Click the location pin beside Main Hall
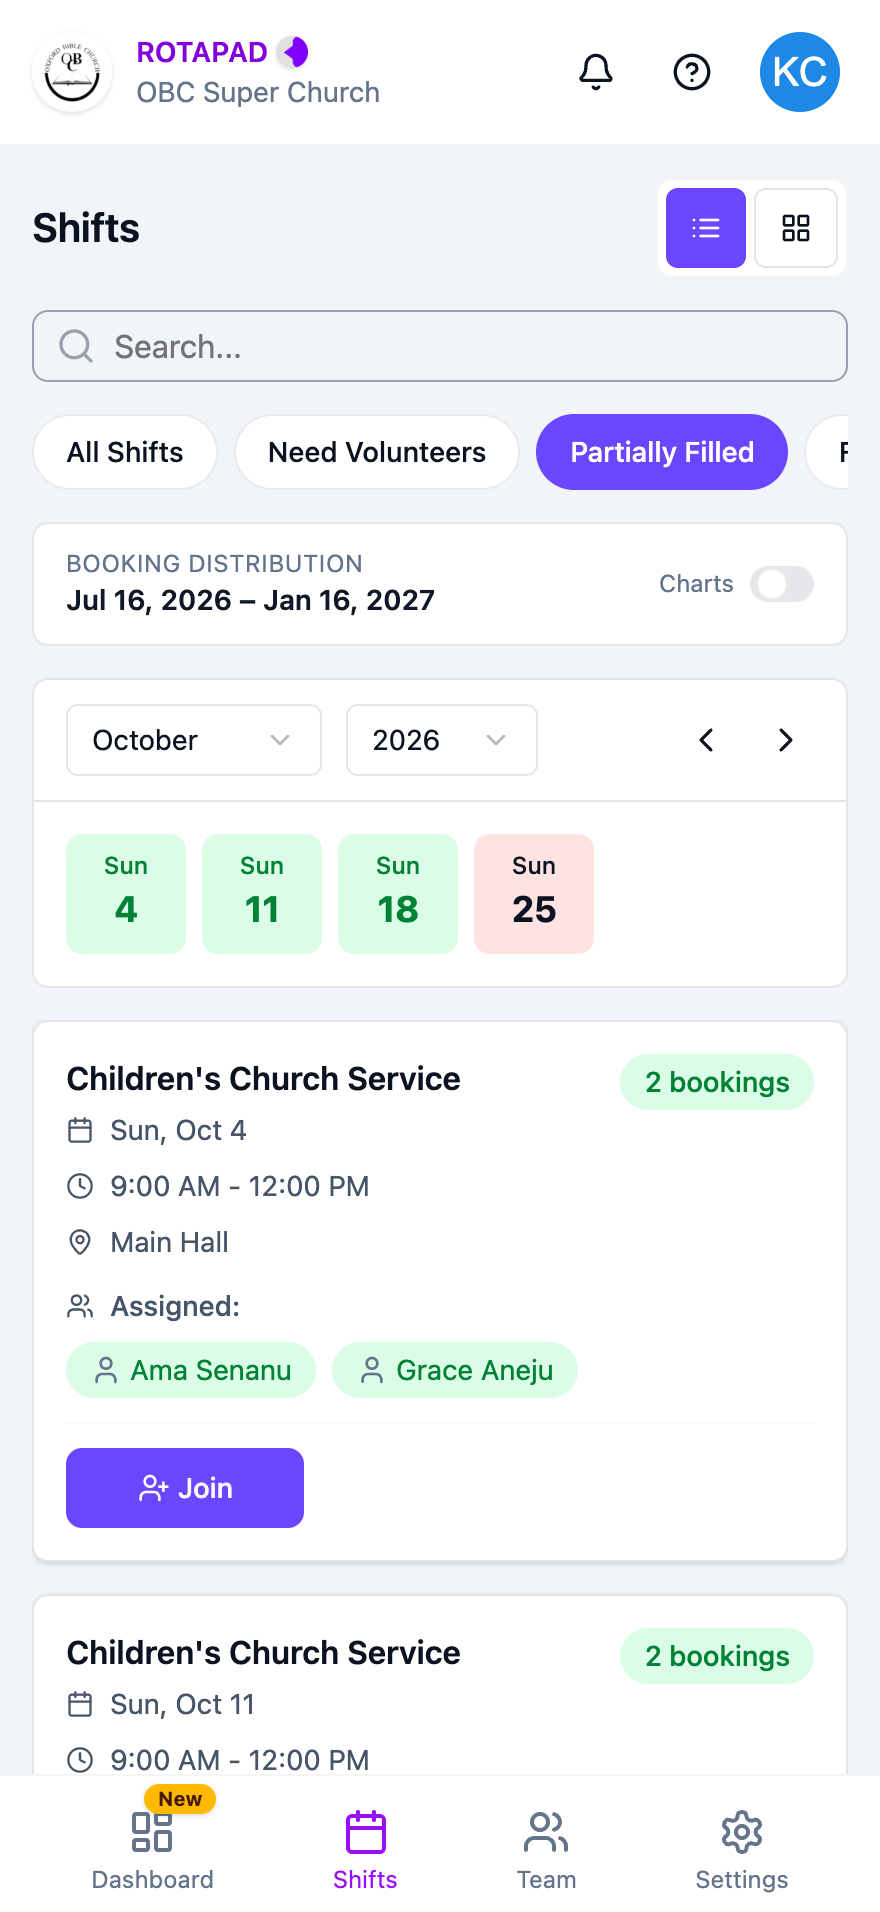 (x=80, y=1242)
